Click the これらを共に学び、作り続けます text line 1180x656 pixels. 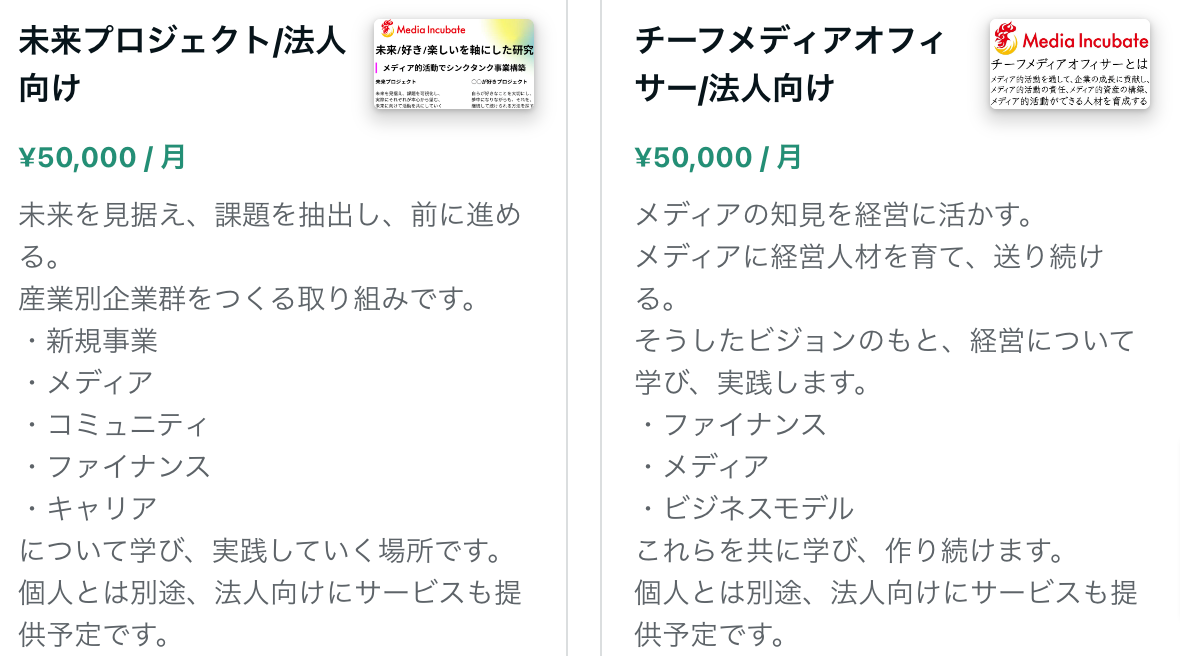(848, 550)
